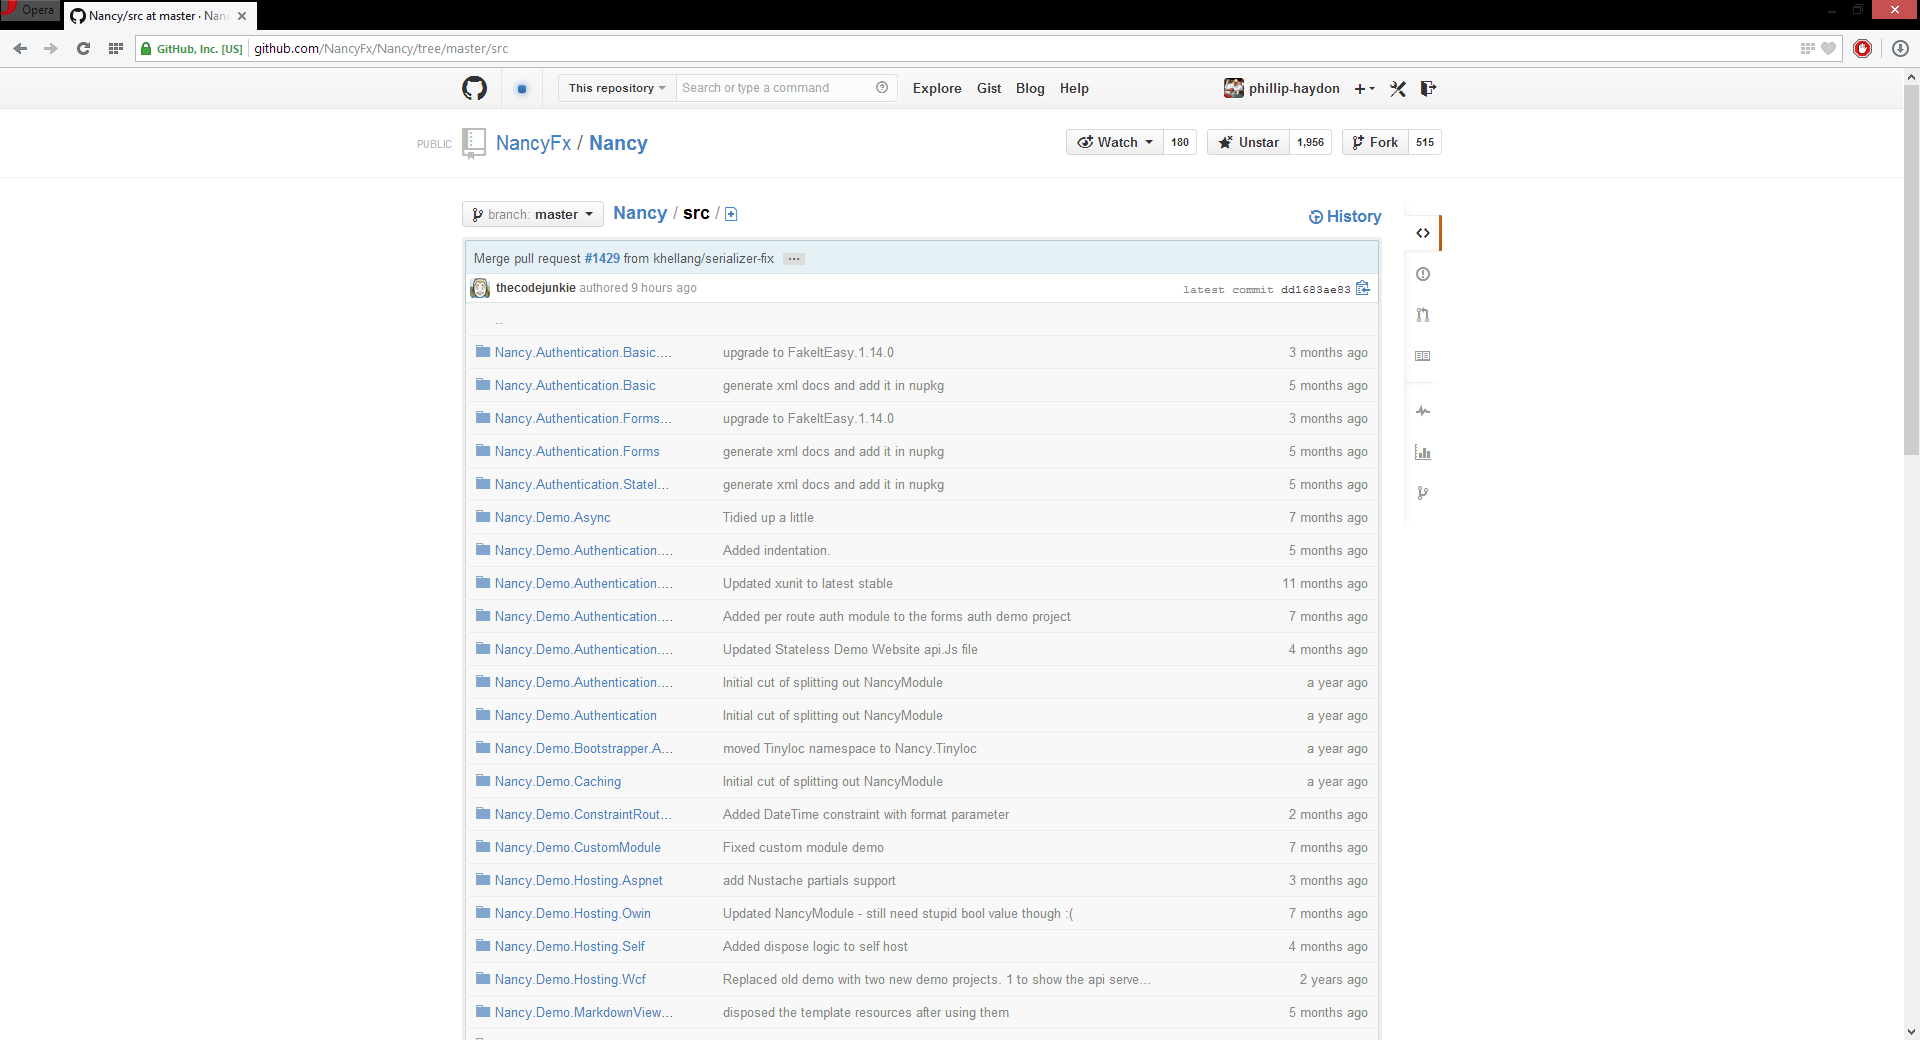Open account settings tools icon
The height and width of the screenshot is (1040, 1920).
(x=1397, y=89)
